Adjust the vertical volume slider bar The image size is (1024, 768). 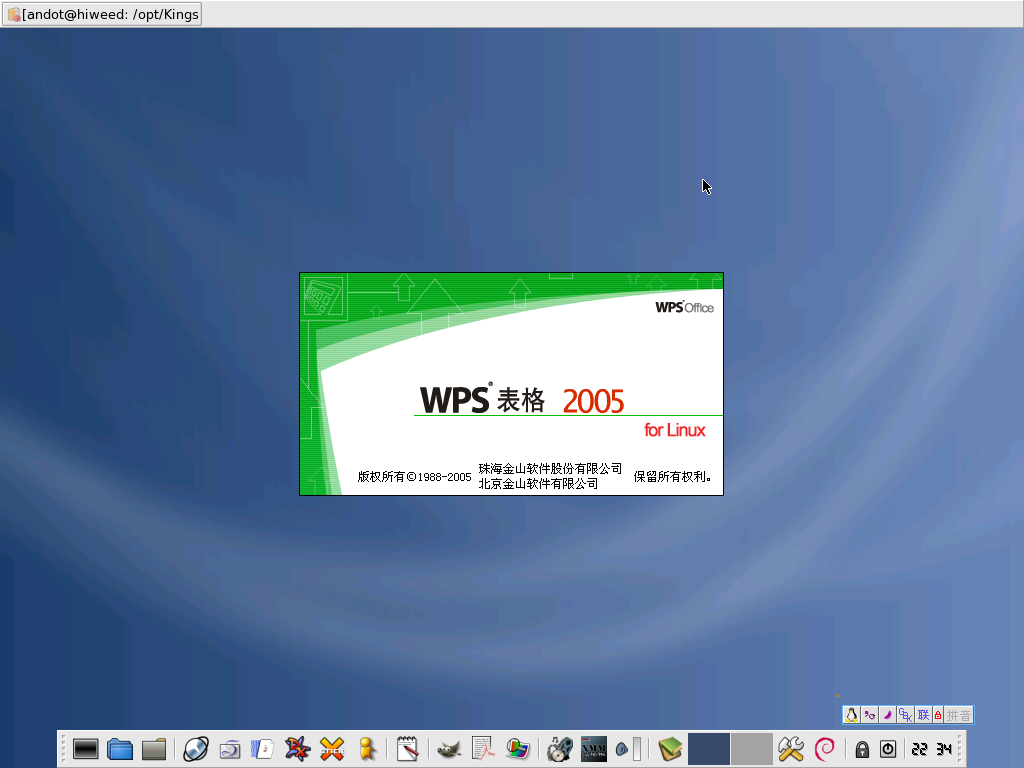[637, 749]
